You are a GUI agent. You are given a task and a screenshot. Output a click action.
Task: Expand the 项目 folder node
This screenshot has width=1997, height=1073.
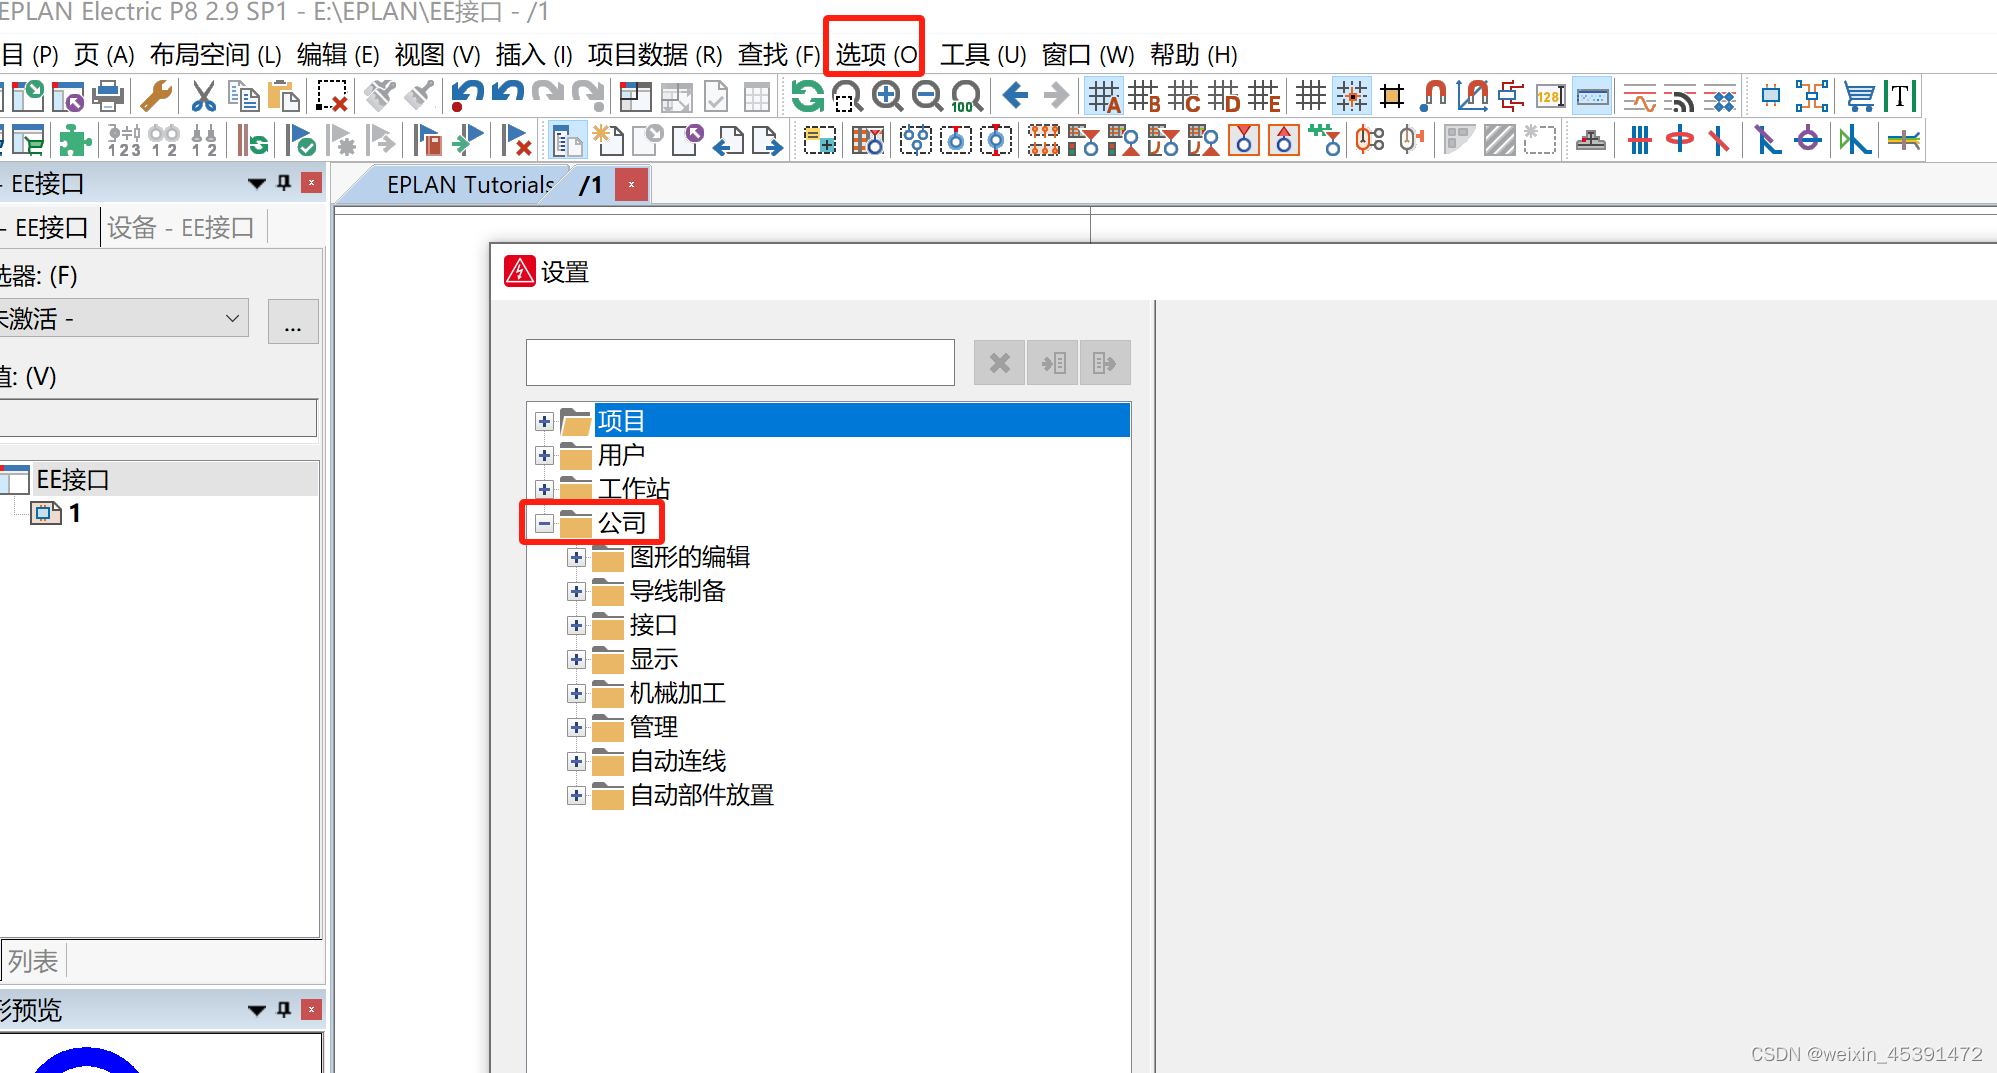[544, 421]
